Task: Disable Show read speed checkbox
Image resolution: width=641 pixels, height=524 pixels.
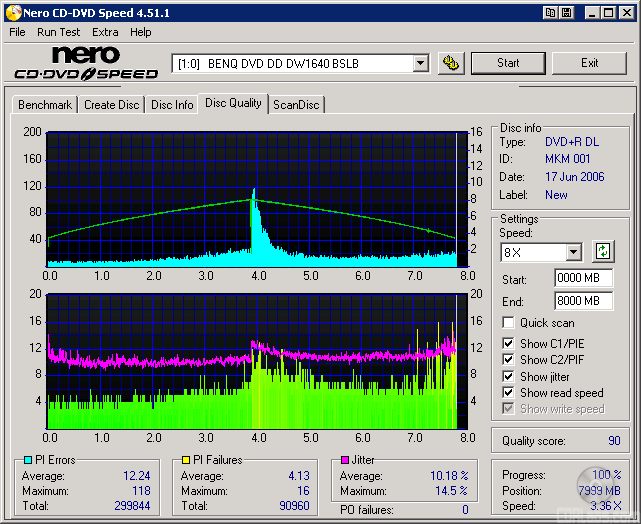Action: tap(509, 393)
